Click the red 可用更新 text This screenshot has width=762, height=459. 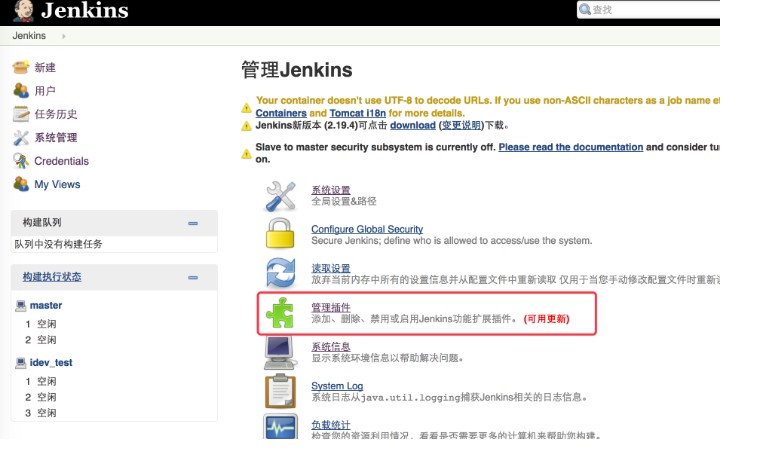click(x=546, y=319)
